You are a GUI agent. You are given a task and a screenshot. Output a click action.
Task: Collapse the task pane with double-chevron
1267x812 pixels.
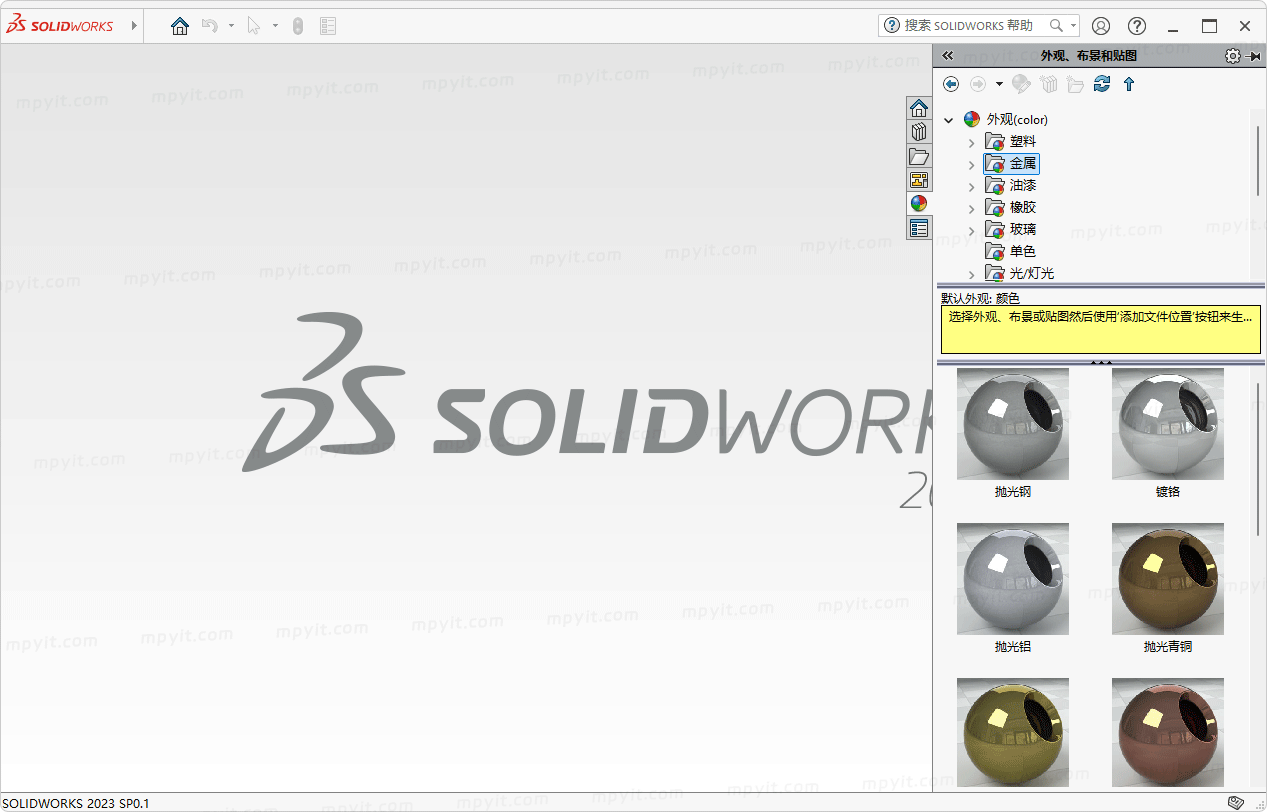point(948,56)
